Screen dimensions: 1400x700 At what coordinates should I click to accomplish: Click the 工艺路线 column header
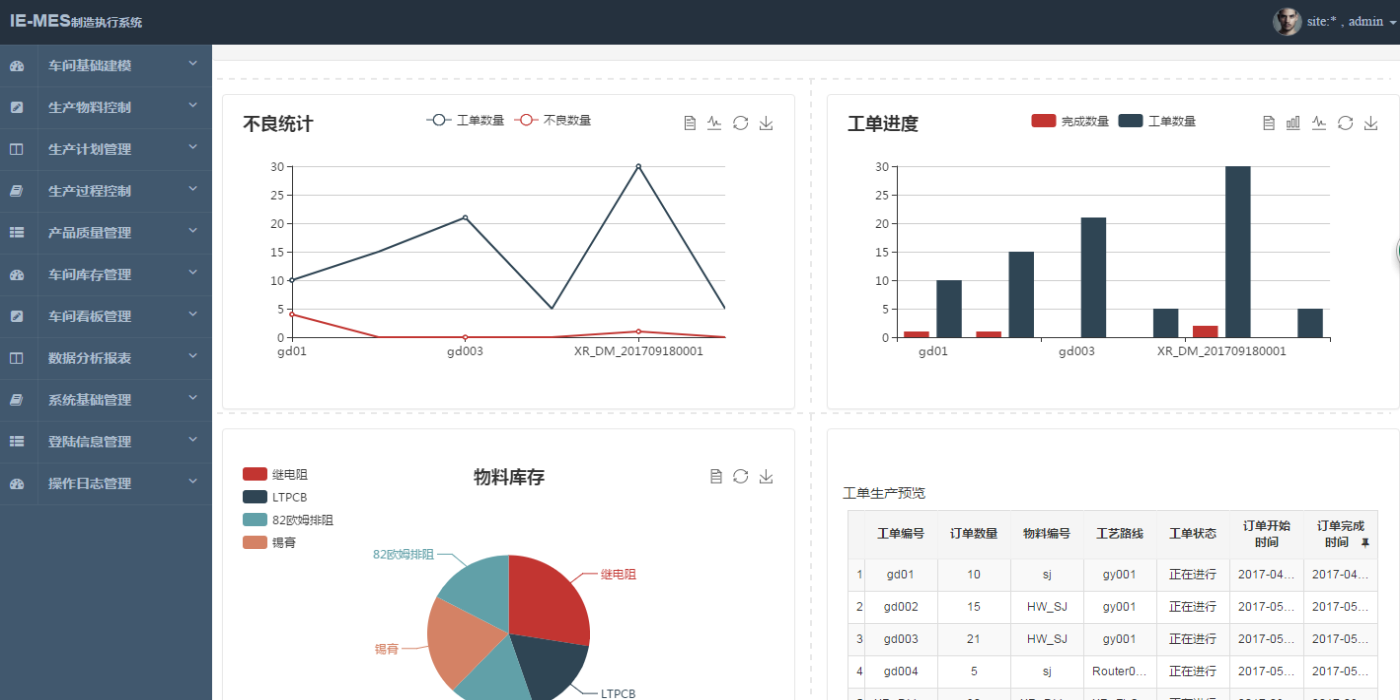click(1119, 534)
